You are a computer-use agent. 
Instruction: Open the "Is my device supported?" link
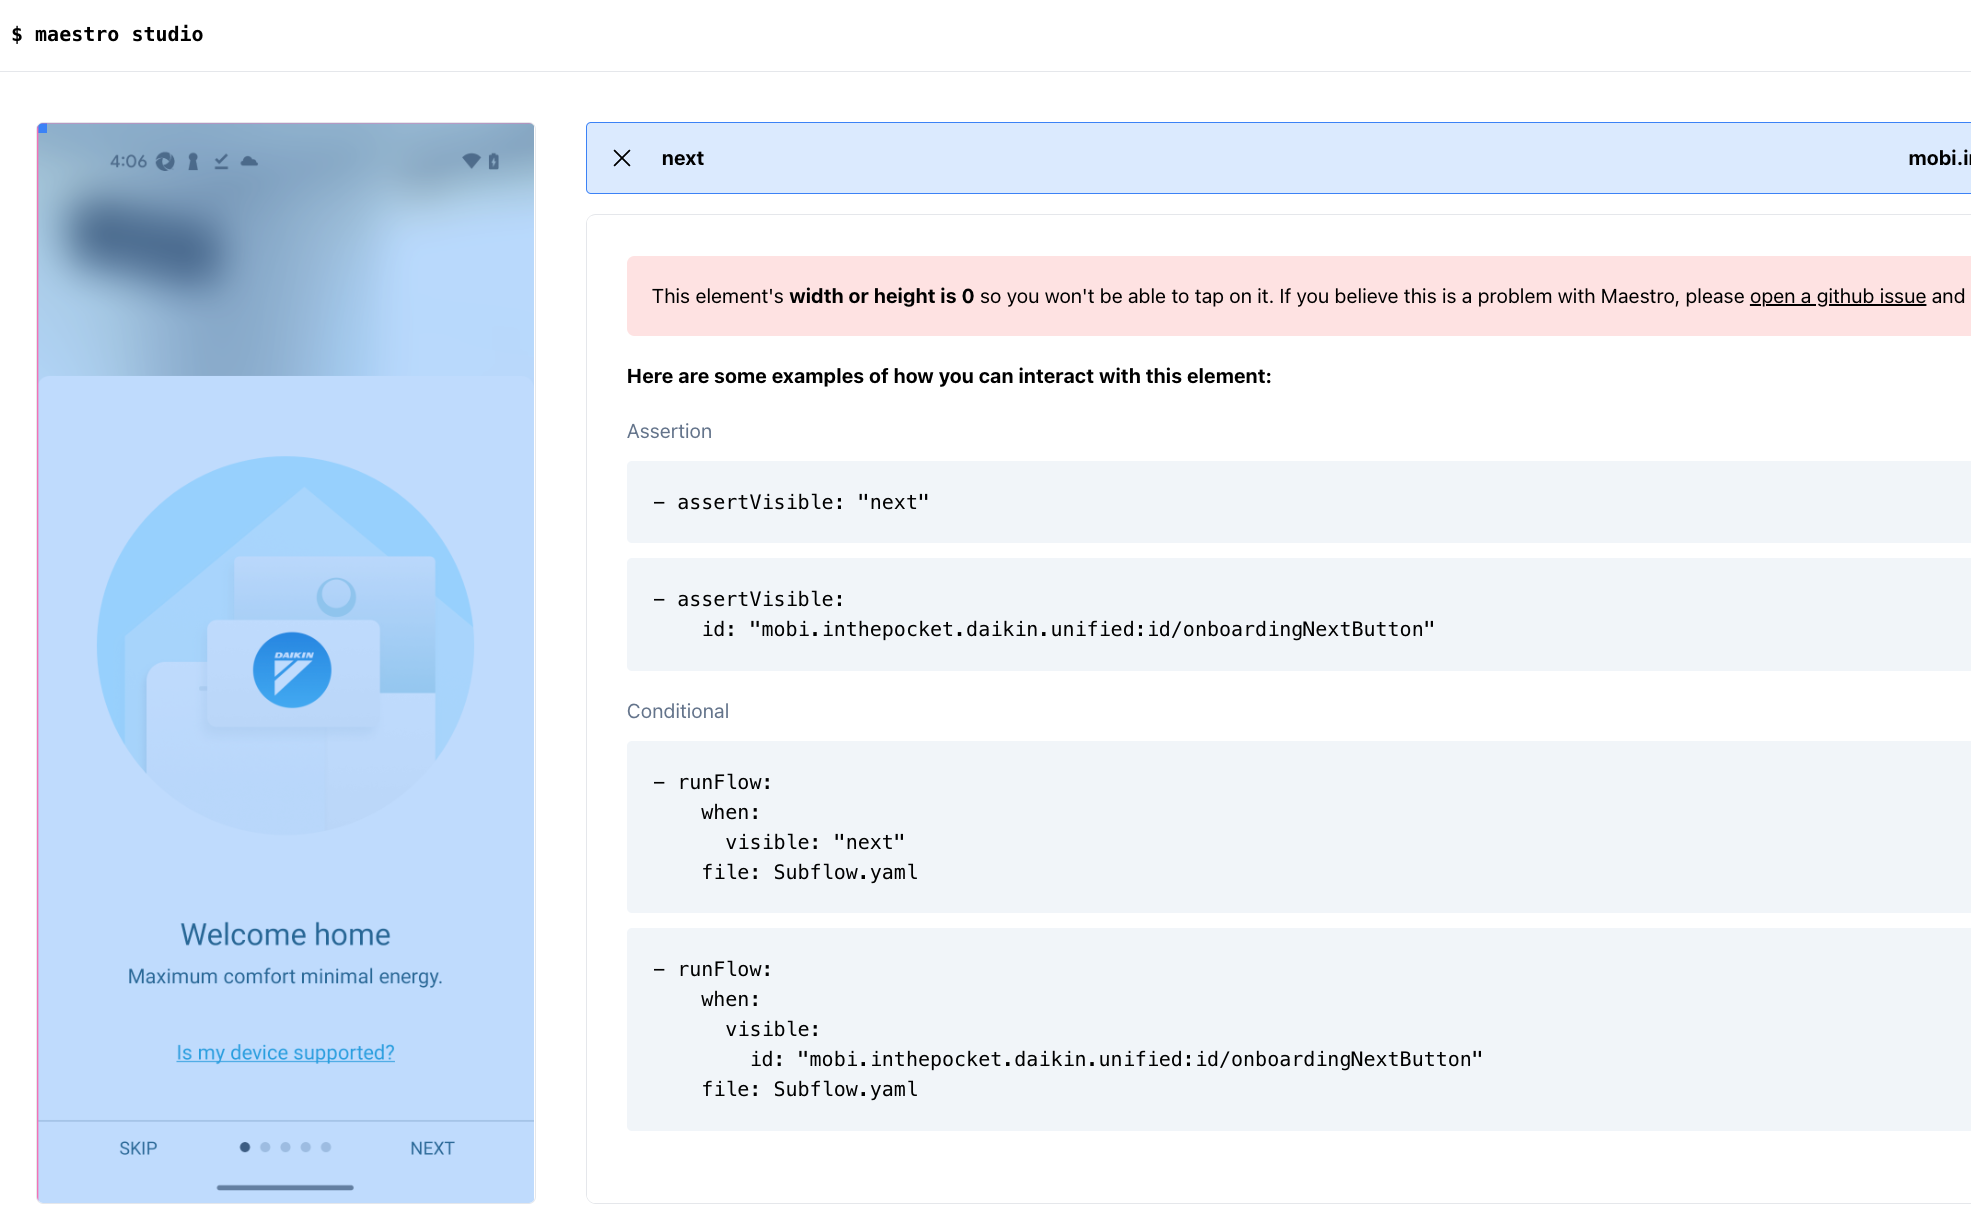(x=285, y=1052)
